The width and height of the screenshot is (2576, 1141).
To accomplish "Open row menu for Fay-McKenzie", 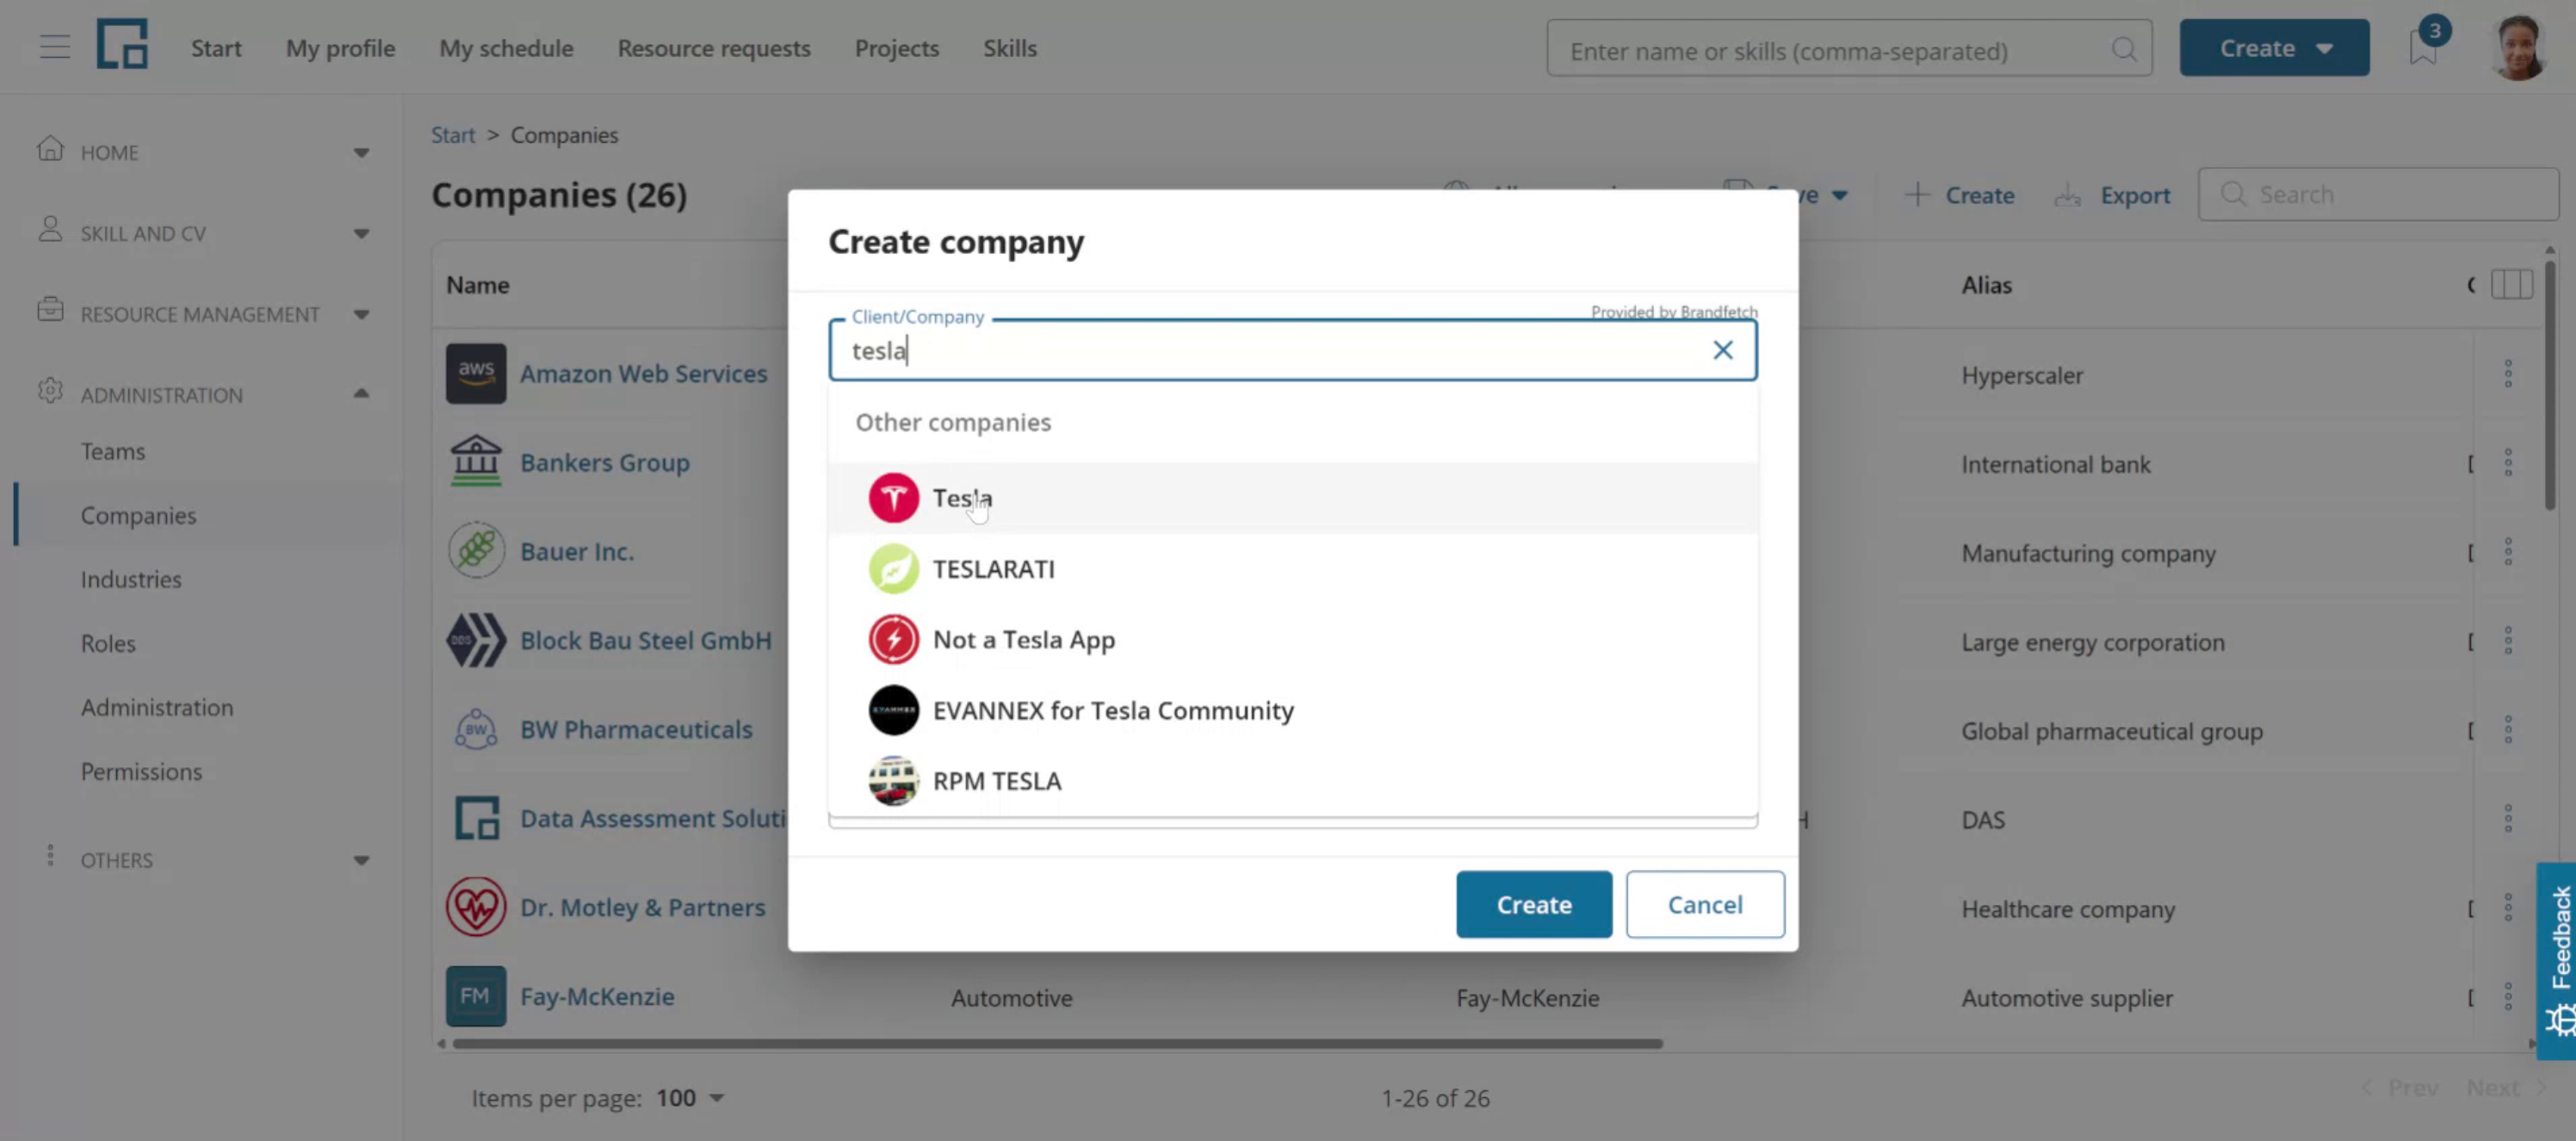I will [2507, 997].
